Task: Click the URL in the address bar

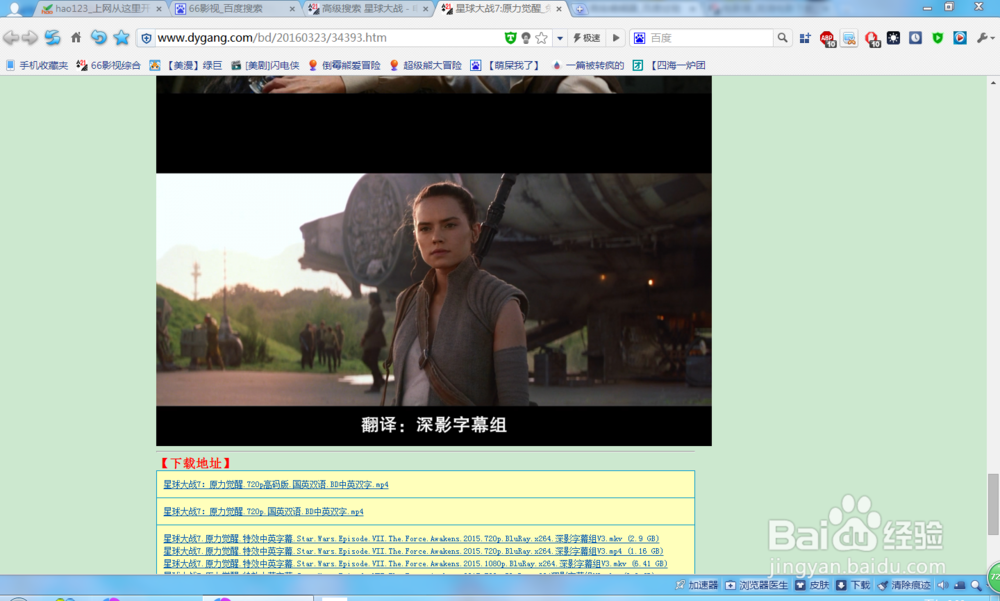Action: click(272, 38)
